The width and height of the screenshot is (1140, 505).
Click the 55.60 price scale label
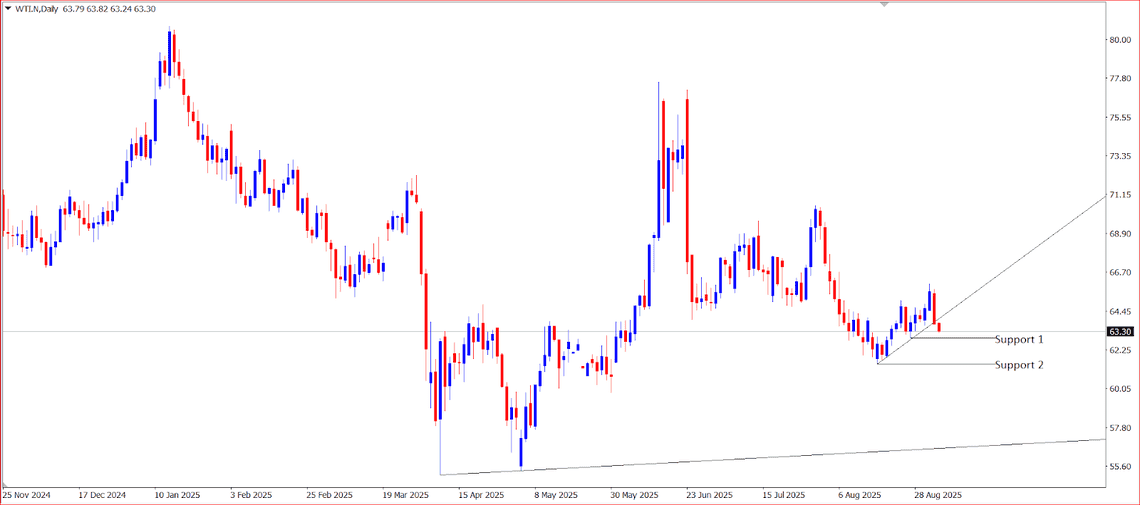pyautogui.click(x=1119, y=467)
